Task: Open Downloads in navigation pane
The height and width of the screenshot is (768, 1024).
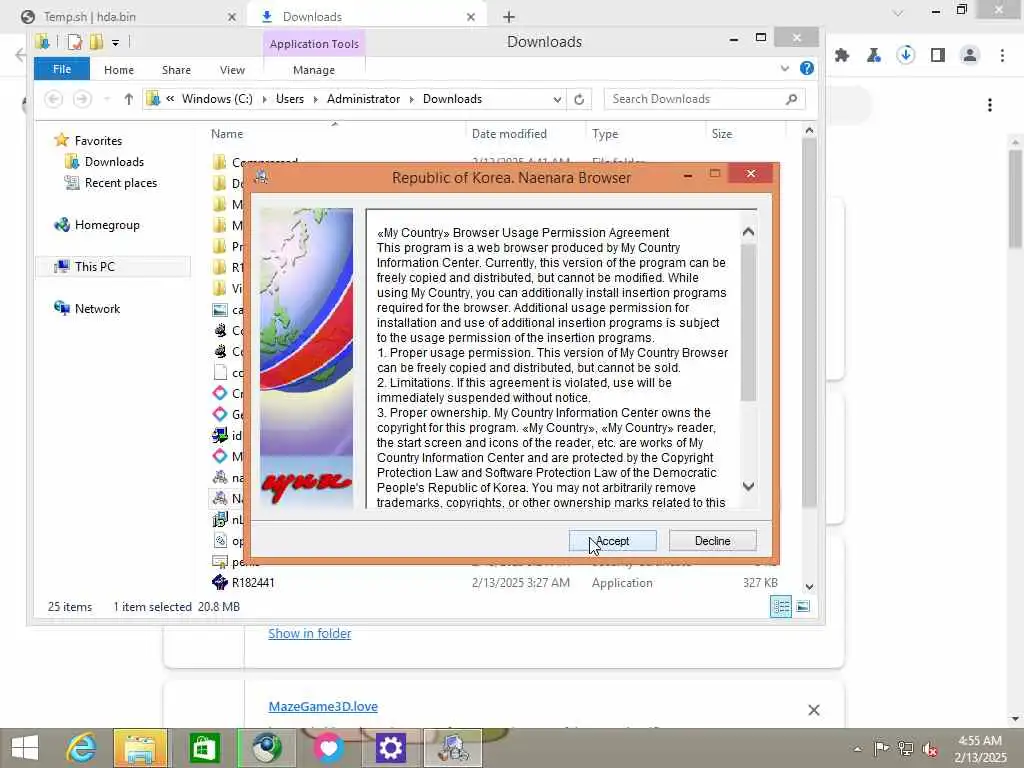Action: pos(114,162)
